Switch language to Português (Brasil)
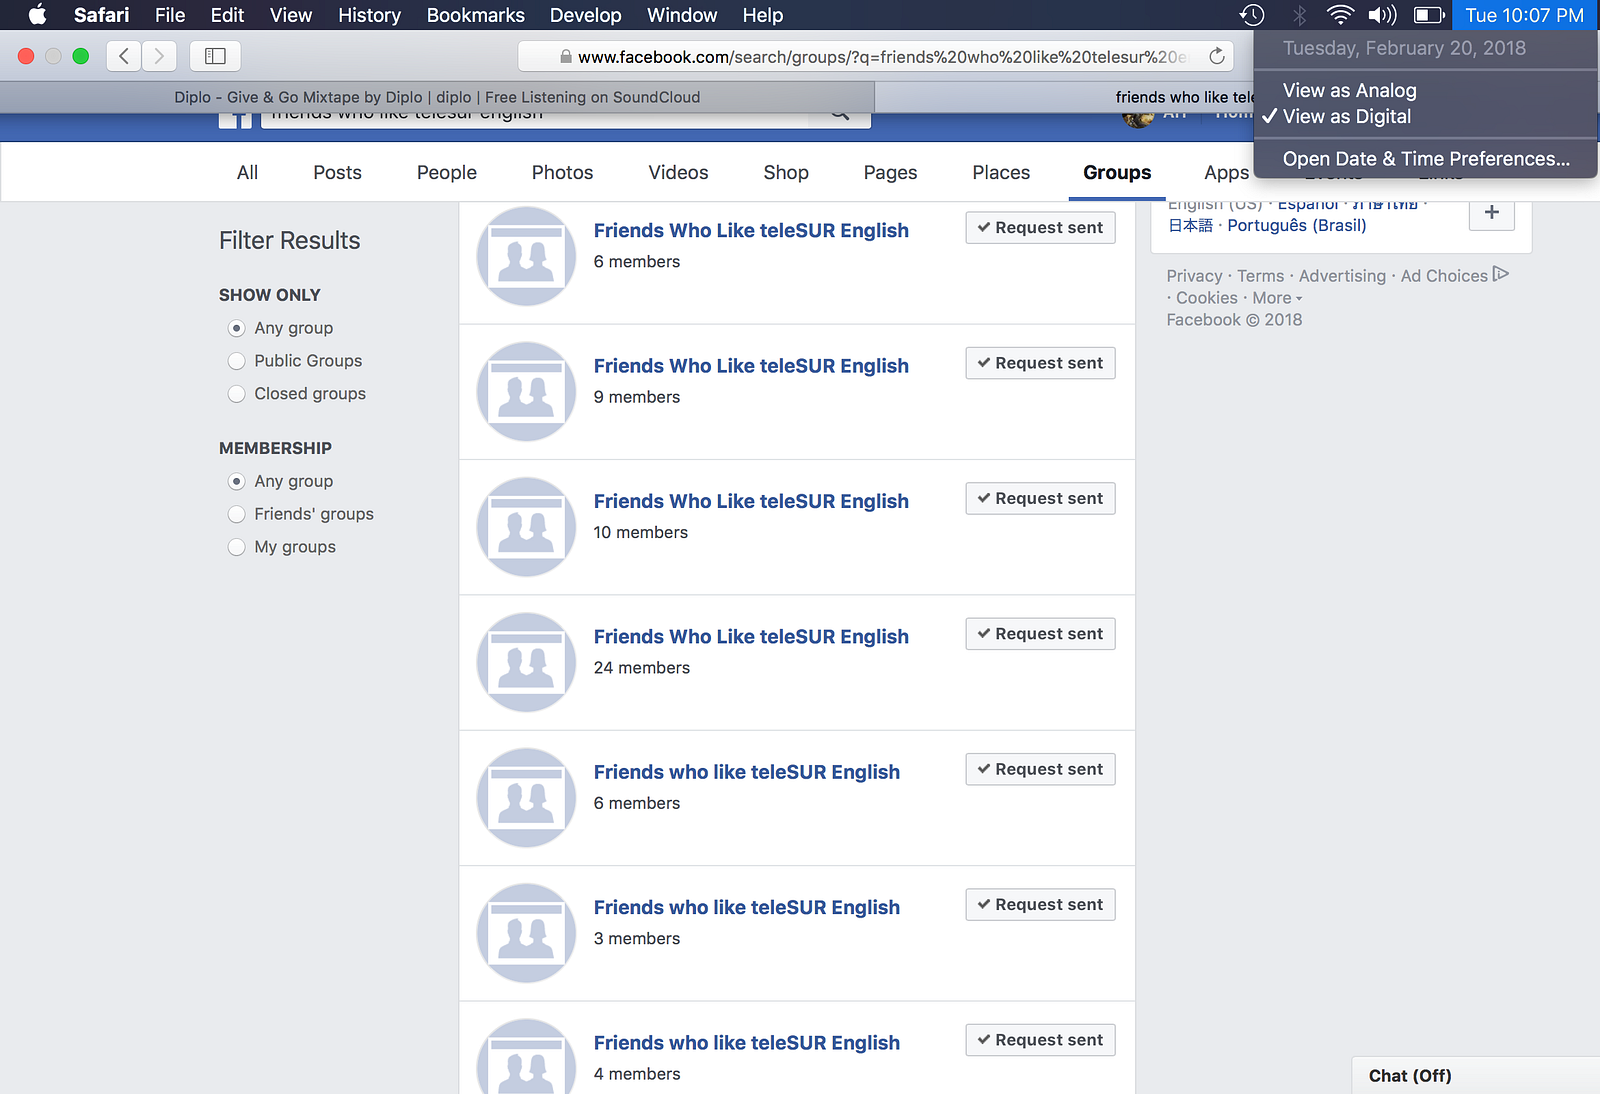This screenshot has width=1600, height=1094. coord(1297,225)
